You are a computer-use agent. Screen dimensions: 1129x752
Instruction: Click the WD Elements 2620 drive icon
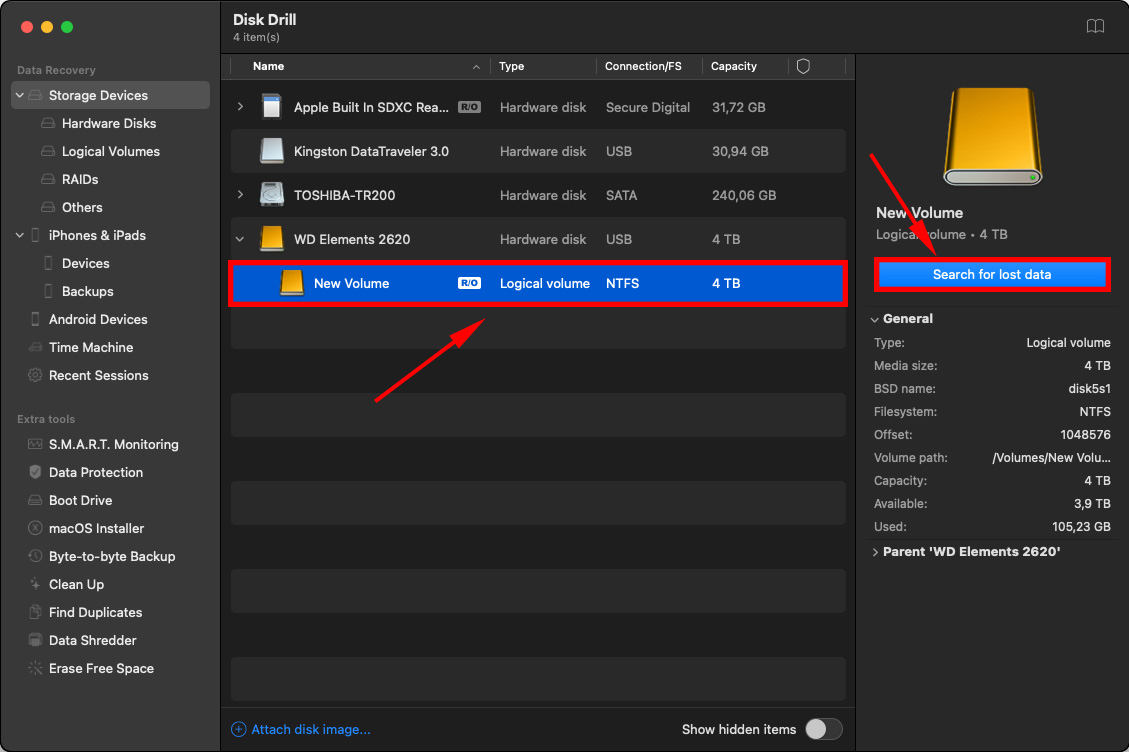[x=271, y=238]
